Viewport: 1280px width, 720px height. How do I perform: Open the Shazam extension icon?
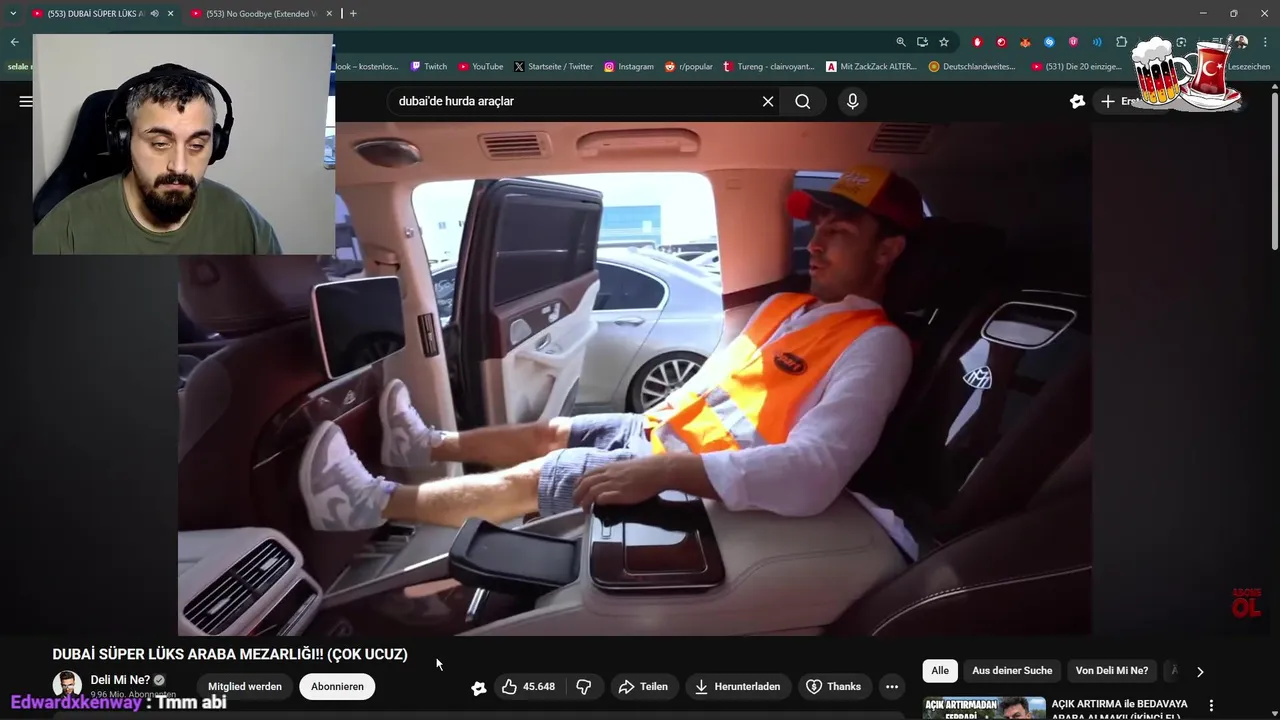coord(1049,42)
